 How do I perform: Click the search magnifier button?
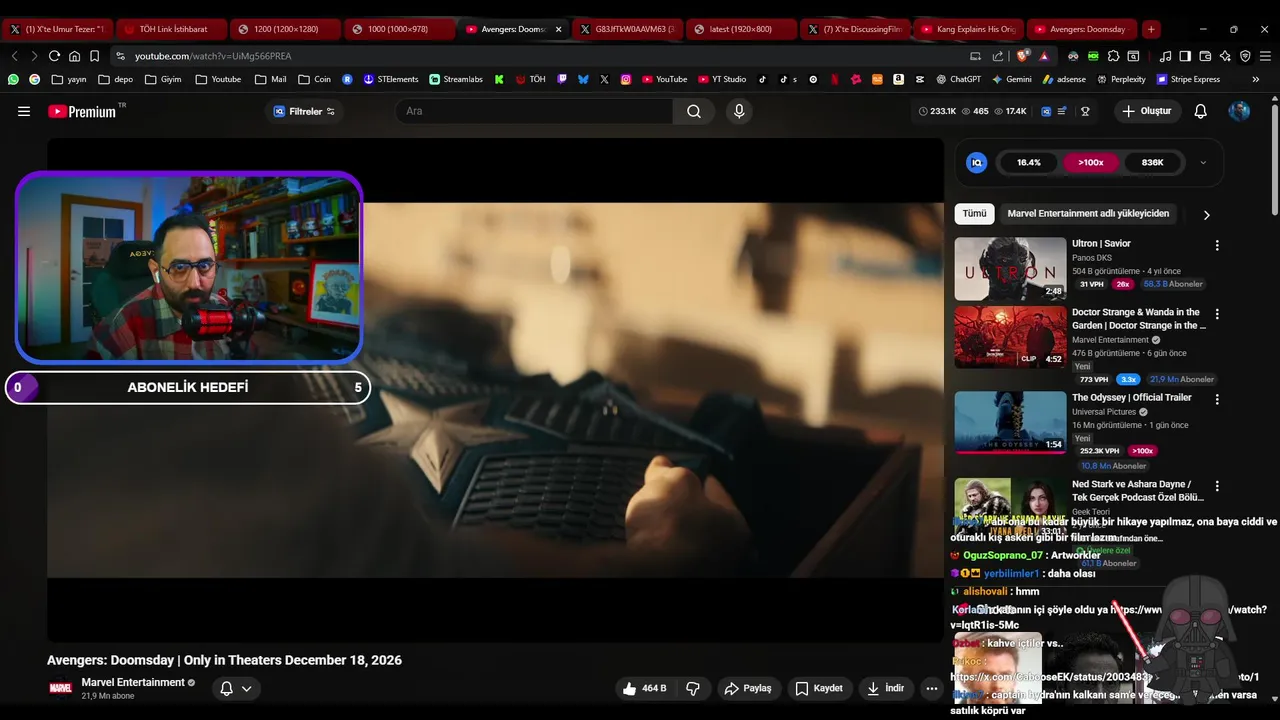(x=693, y=111)
